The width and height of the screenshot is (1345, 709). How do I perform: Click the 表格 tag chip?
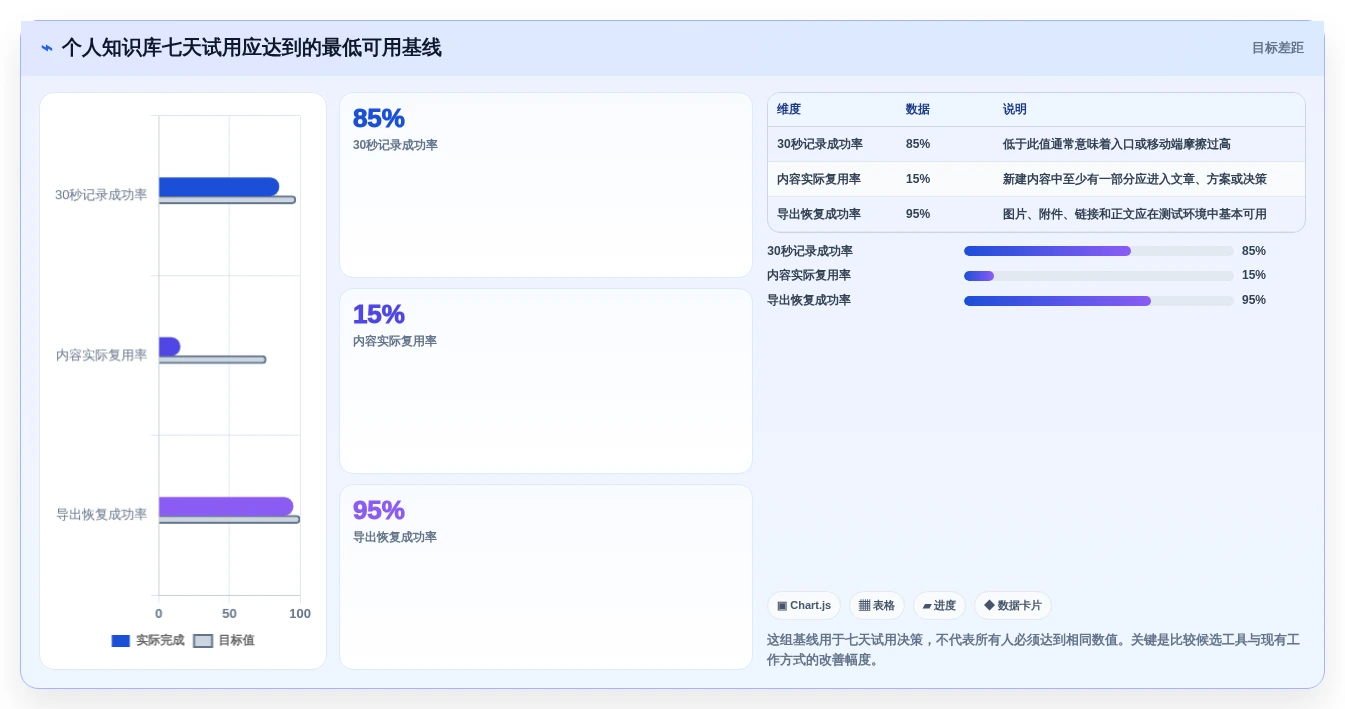pyautogui.click(x=877, y=606)
